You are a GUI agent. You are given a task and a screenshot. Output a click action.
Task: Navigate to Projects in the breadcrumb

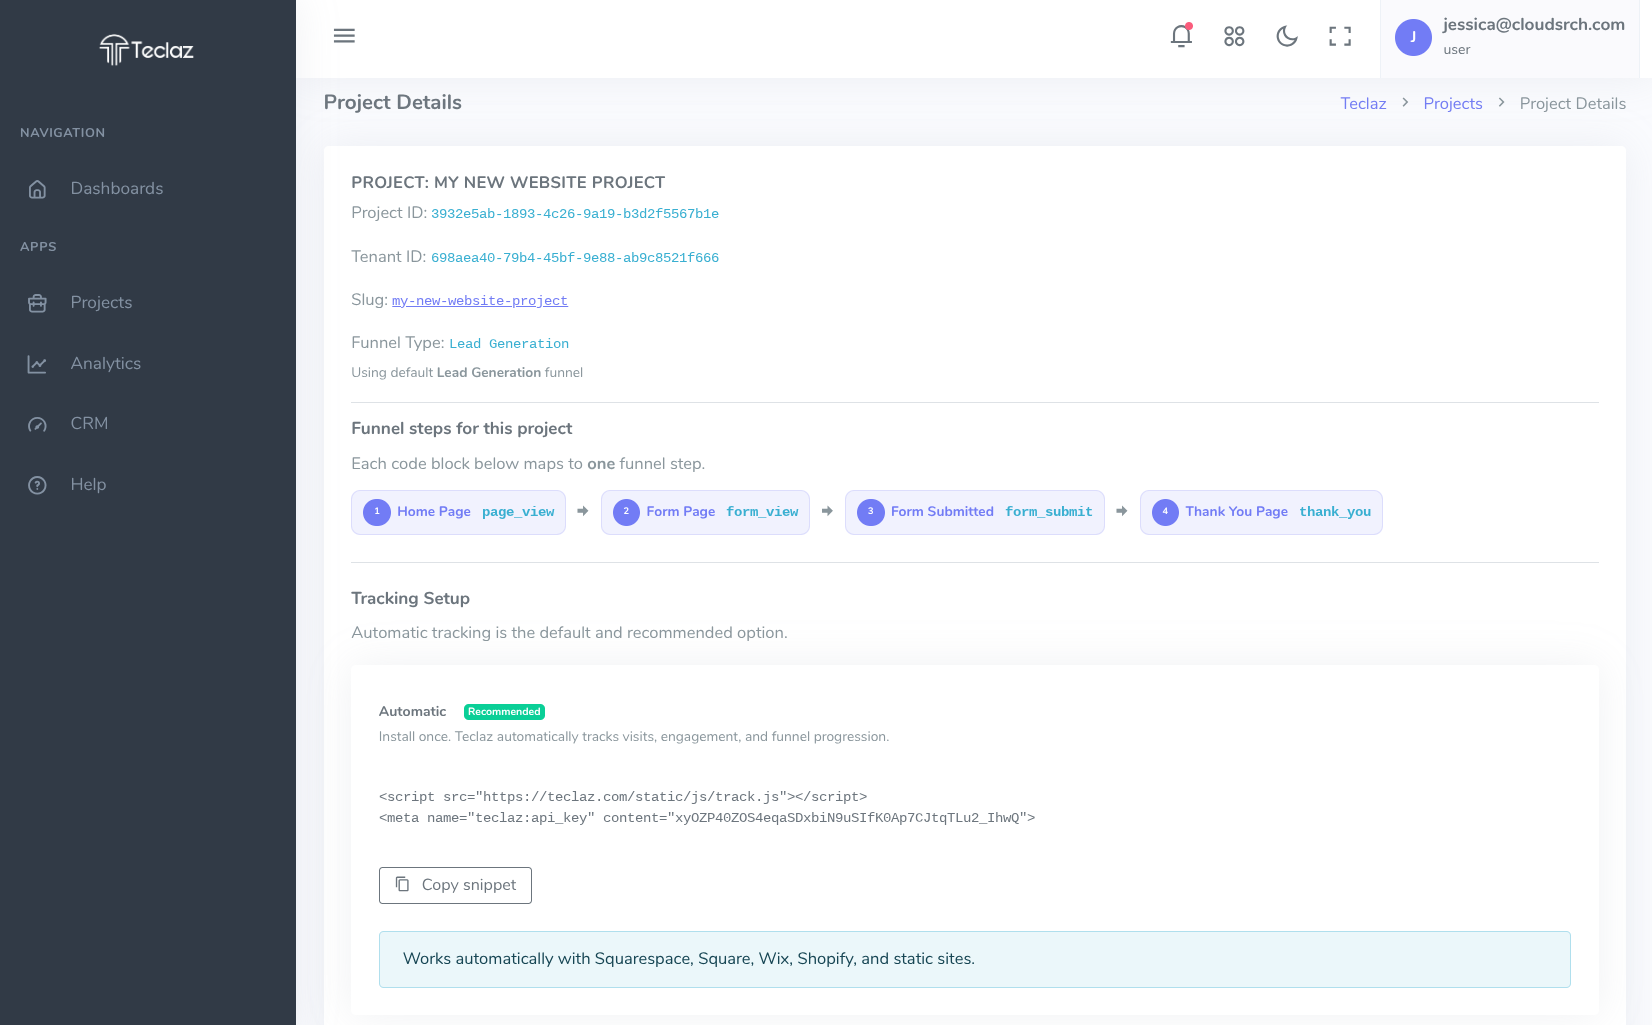(x=1452, y=103)
